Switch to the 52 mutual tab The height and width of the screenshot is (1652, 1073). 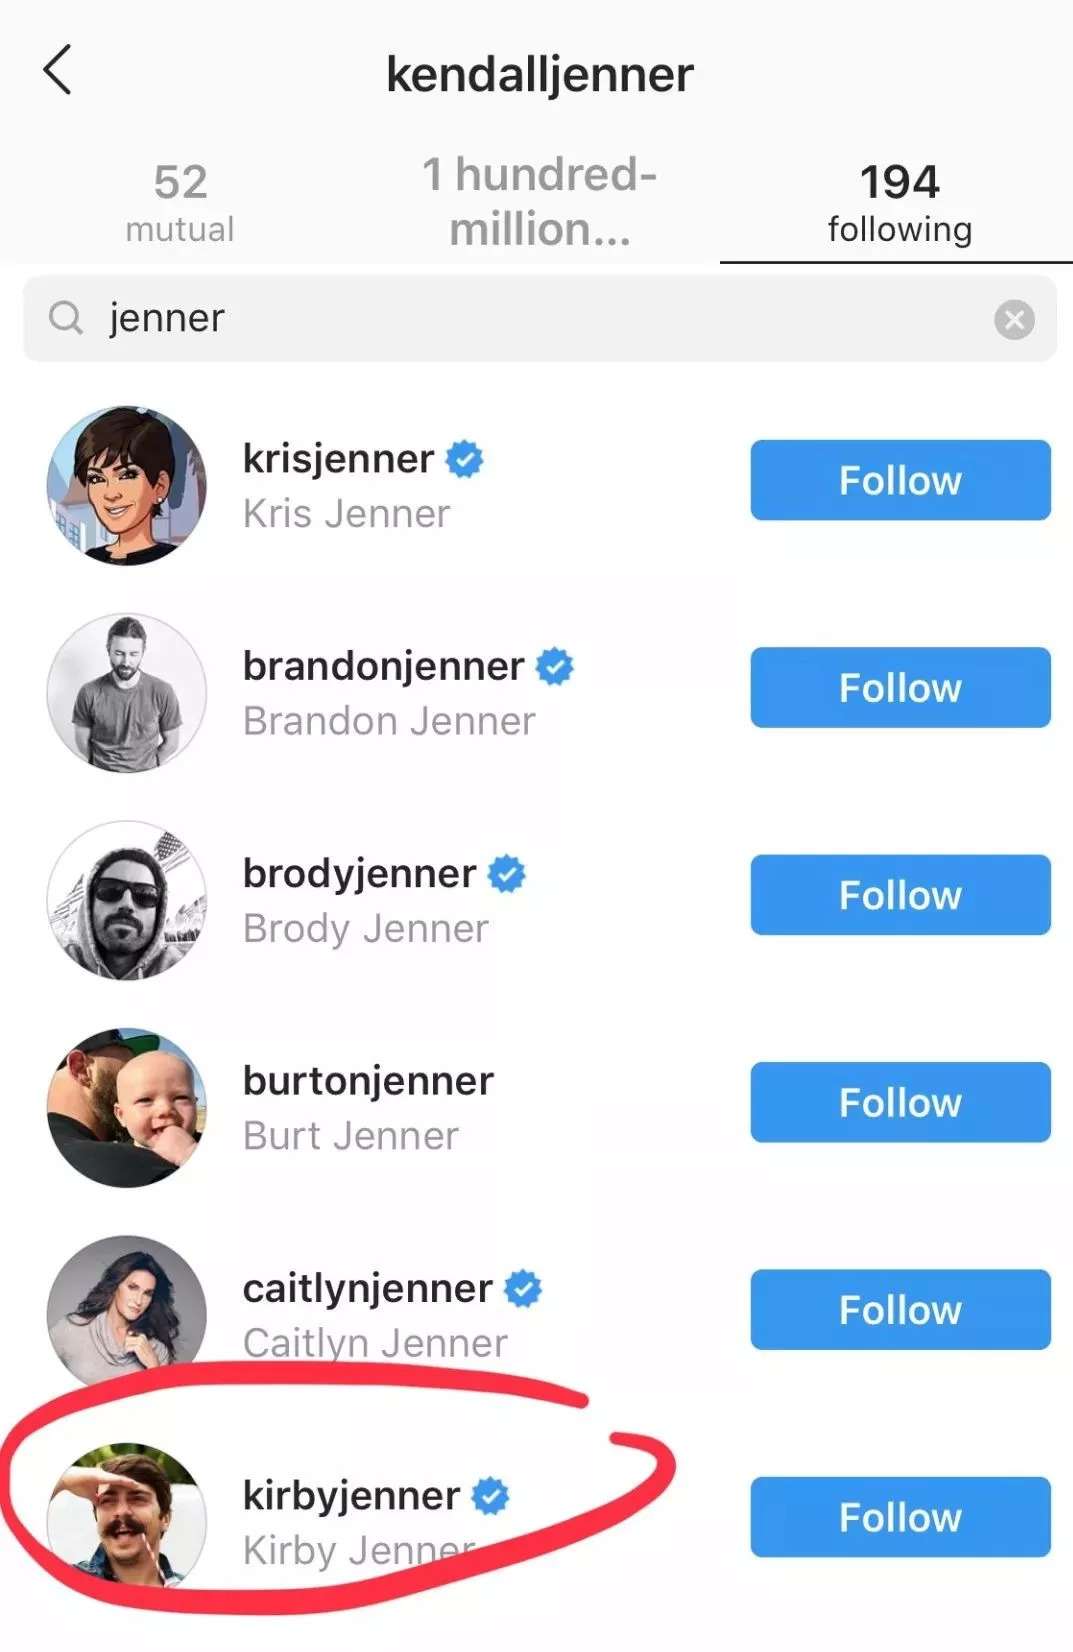tap(180, 202)
